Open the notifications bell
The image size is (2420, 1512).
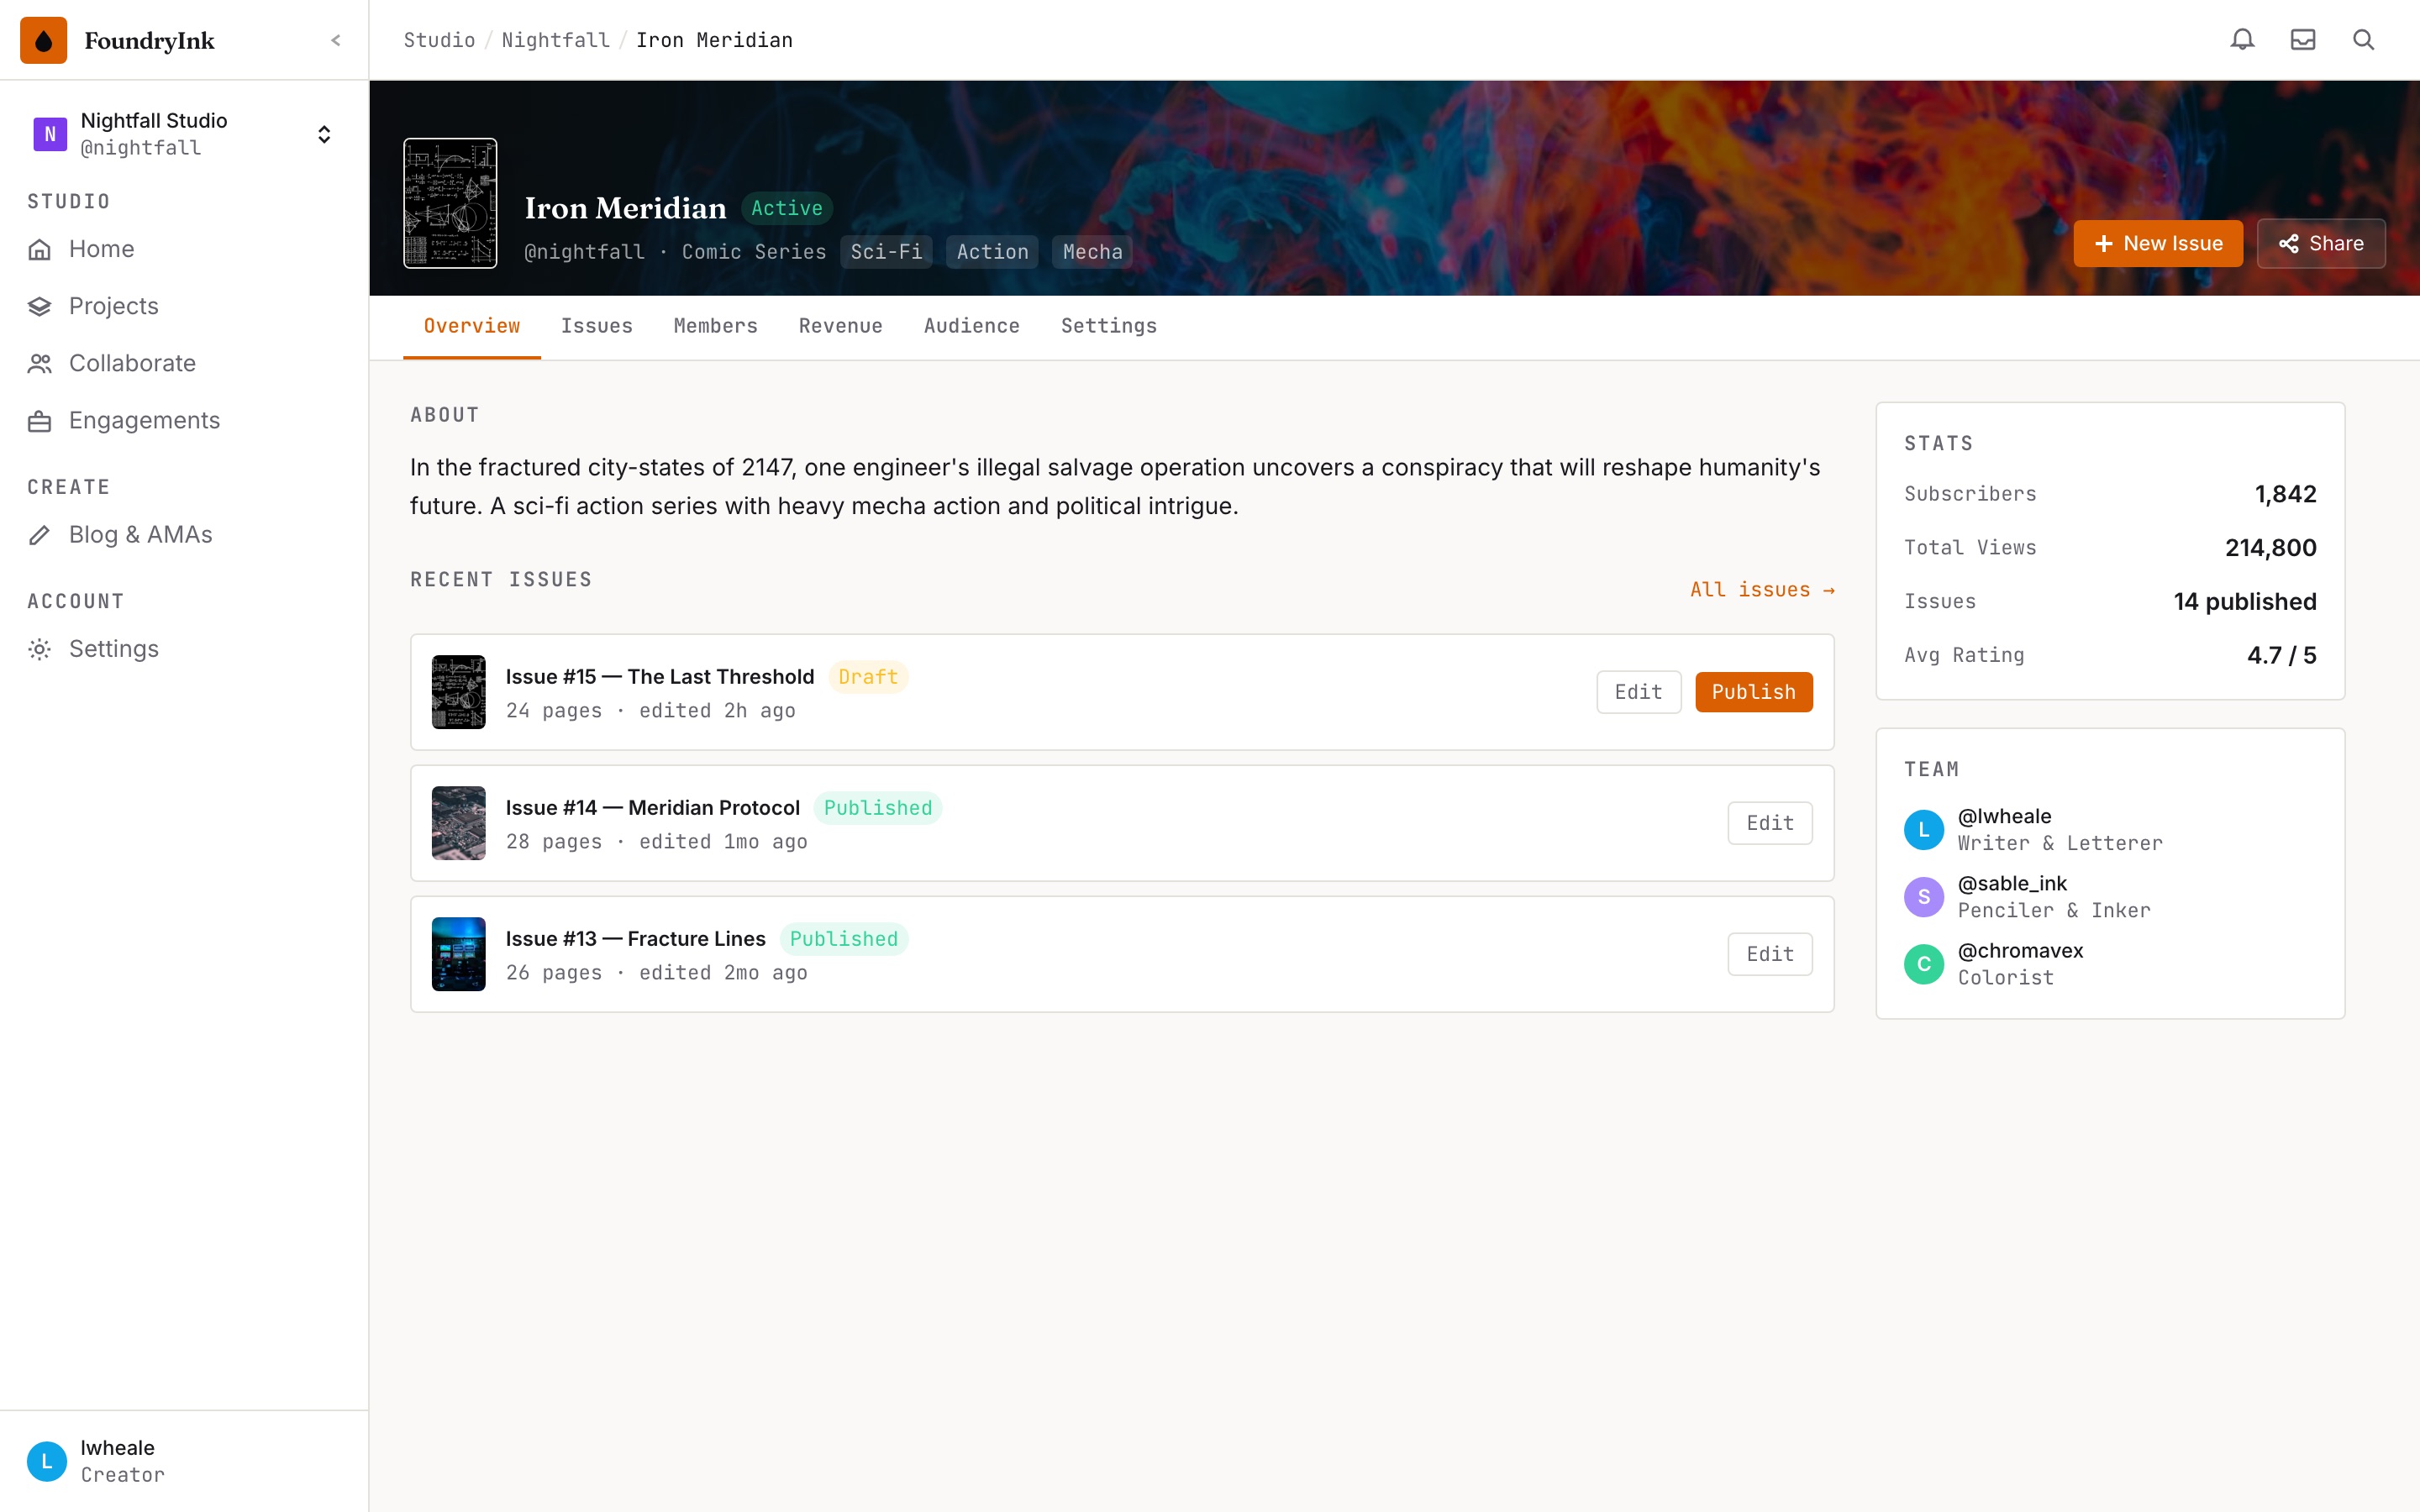2242,40
